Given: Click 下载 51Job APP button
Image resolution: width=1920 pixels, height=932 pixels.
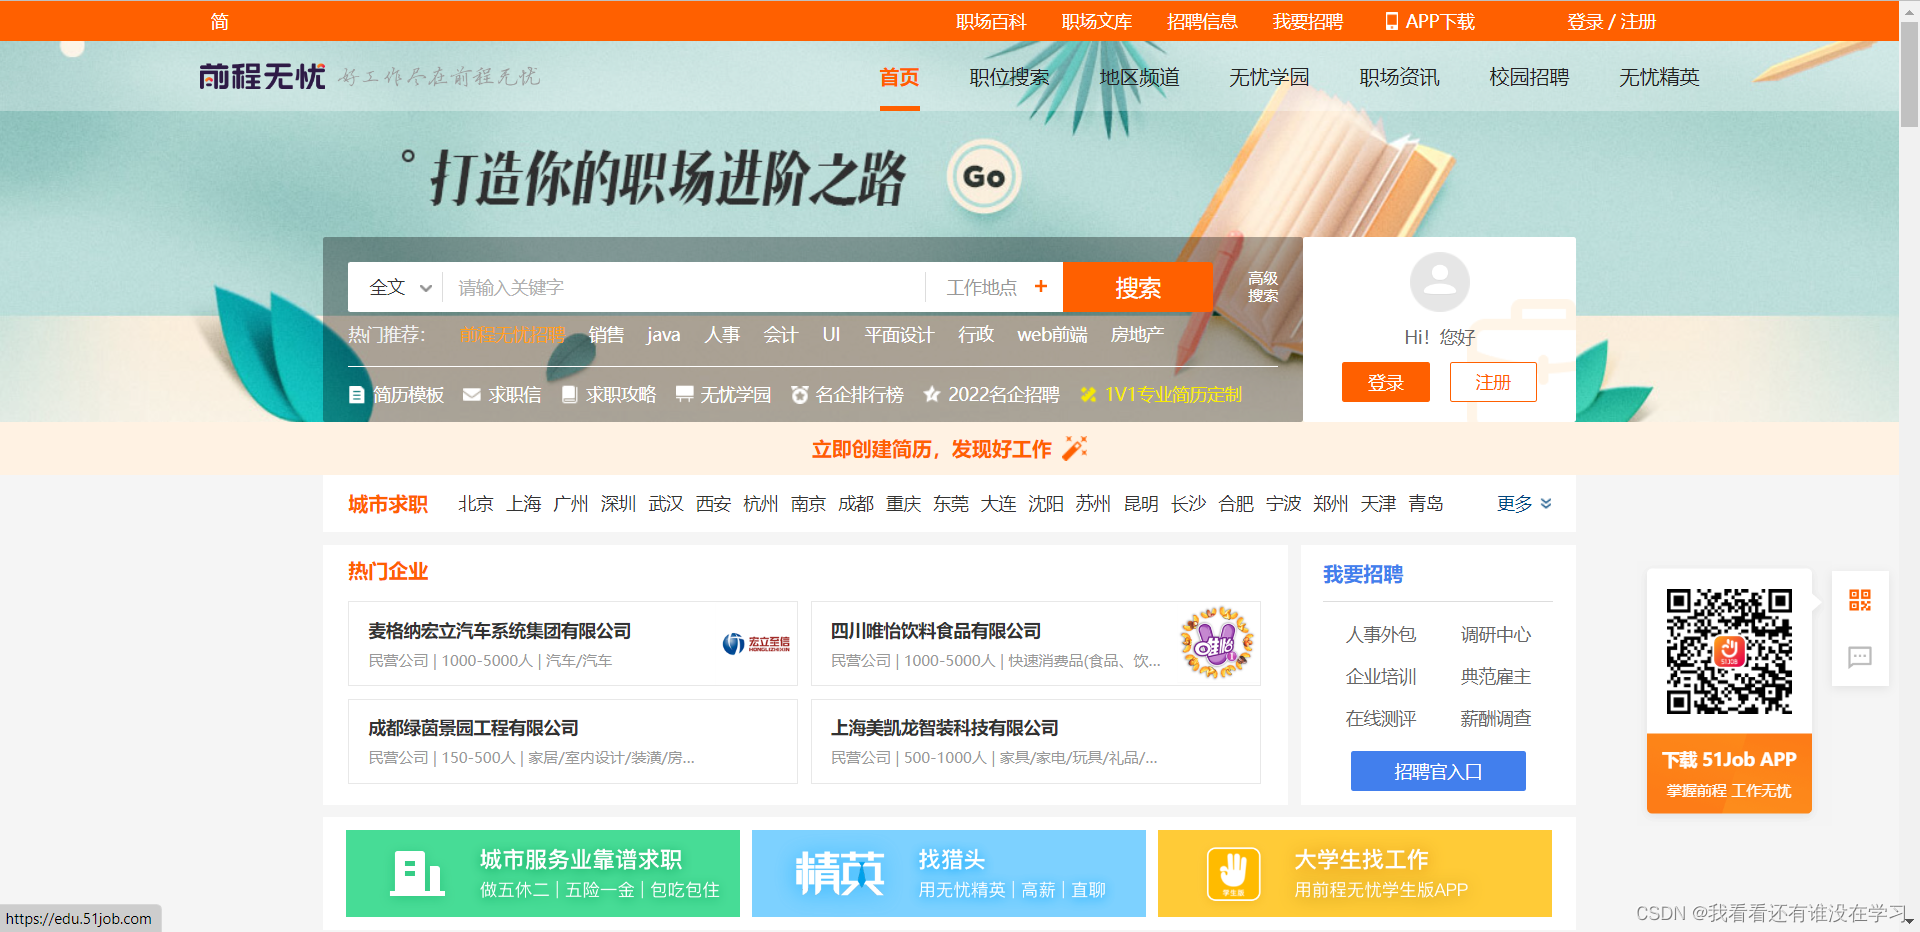Looking at the screenshot, I should pyautogui.click(x=1729, y=773).
